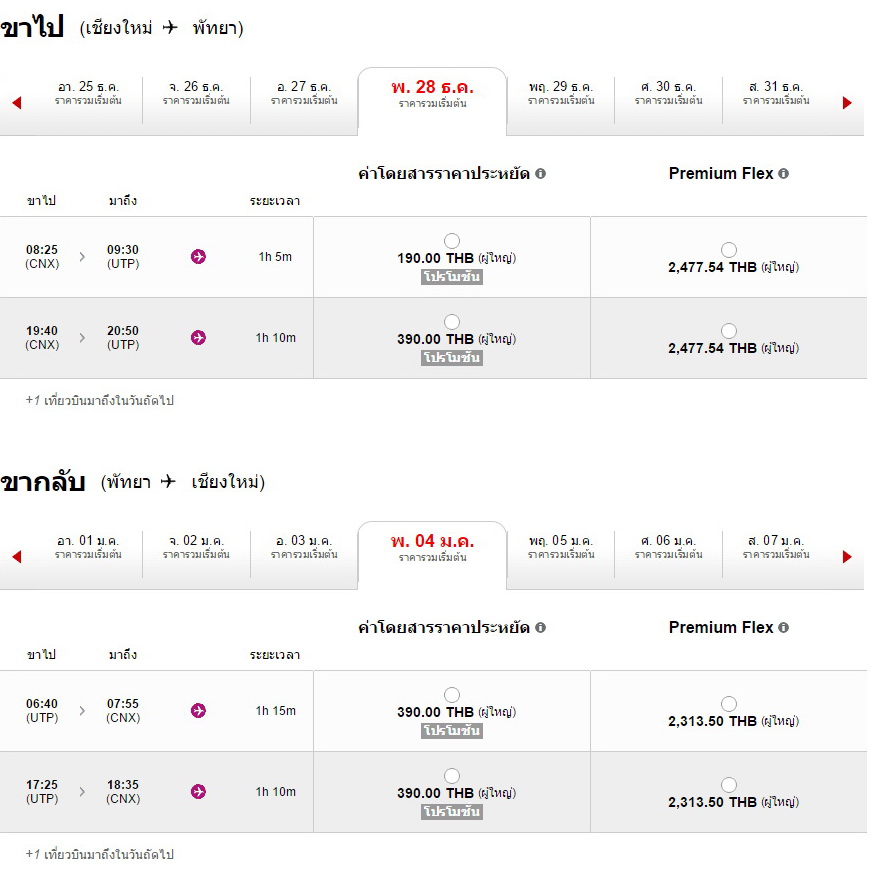Switch return date to อ. 03 ม.ค.
The height and width of the screenshot is (874, 875).
[x=304, y=547]
